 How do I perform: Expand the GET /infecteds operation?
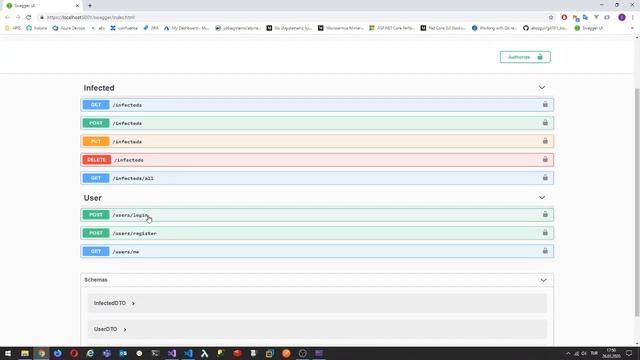tap(317, 105)
